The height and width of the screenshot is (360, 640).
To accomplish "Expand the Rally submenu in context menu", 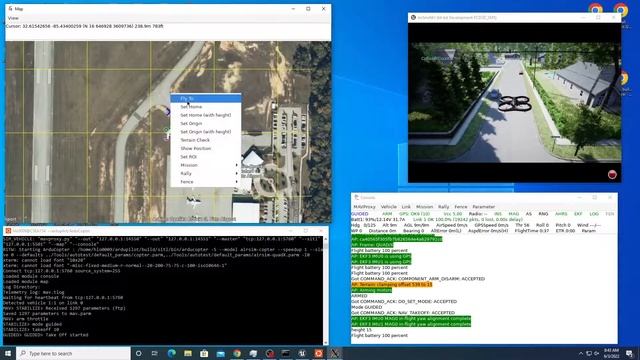I will tap(206, 173).
